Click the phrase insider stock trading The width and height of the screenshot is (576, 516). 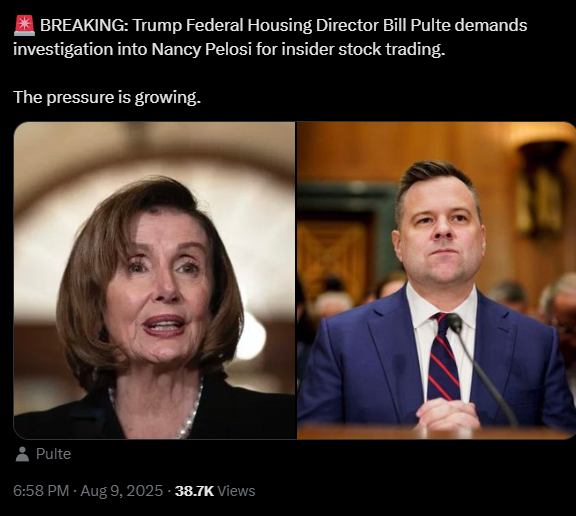click(363, 50)
